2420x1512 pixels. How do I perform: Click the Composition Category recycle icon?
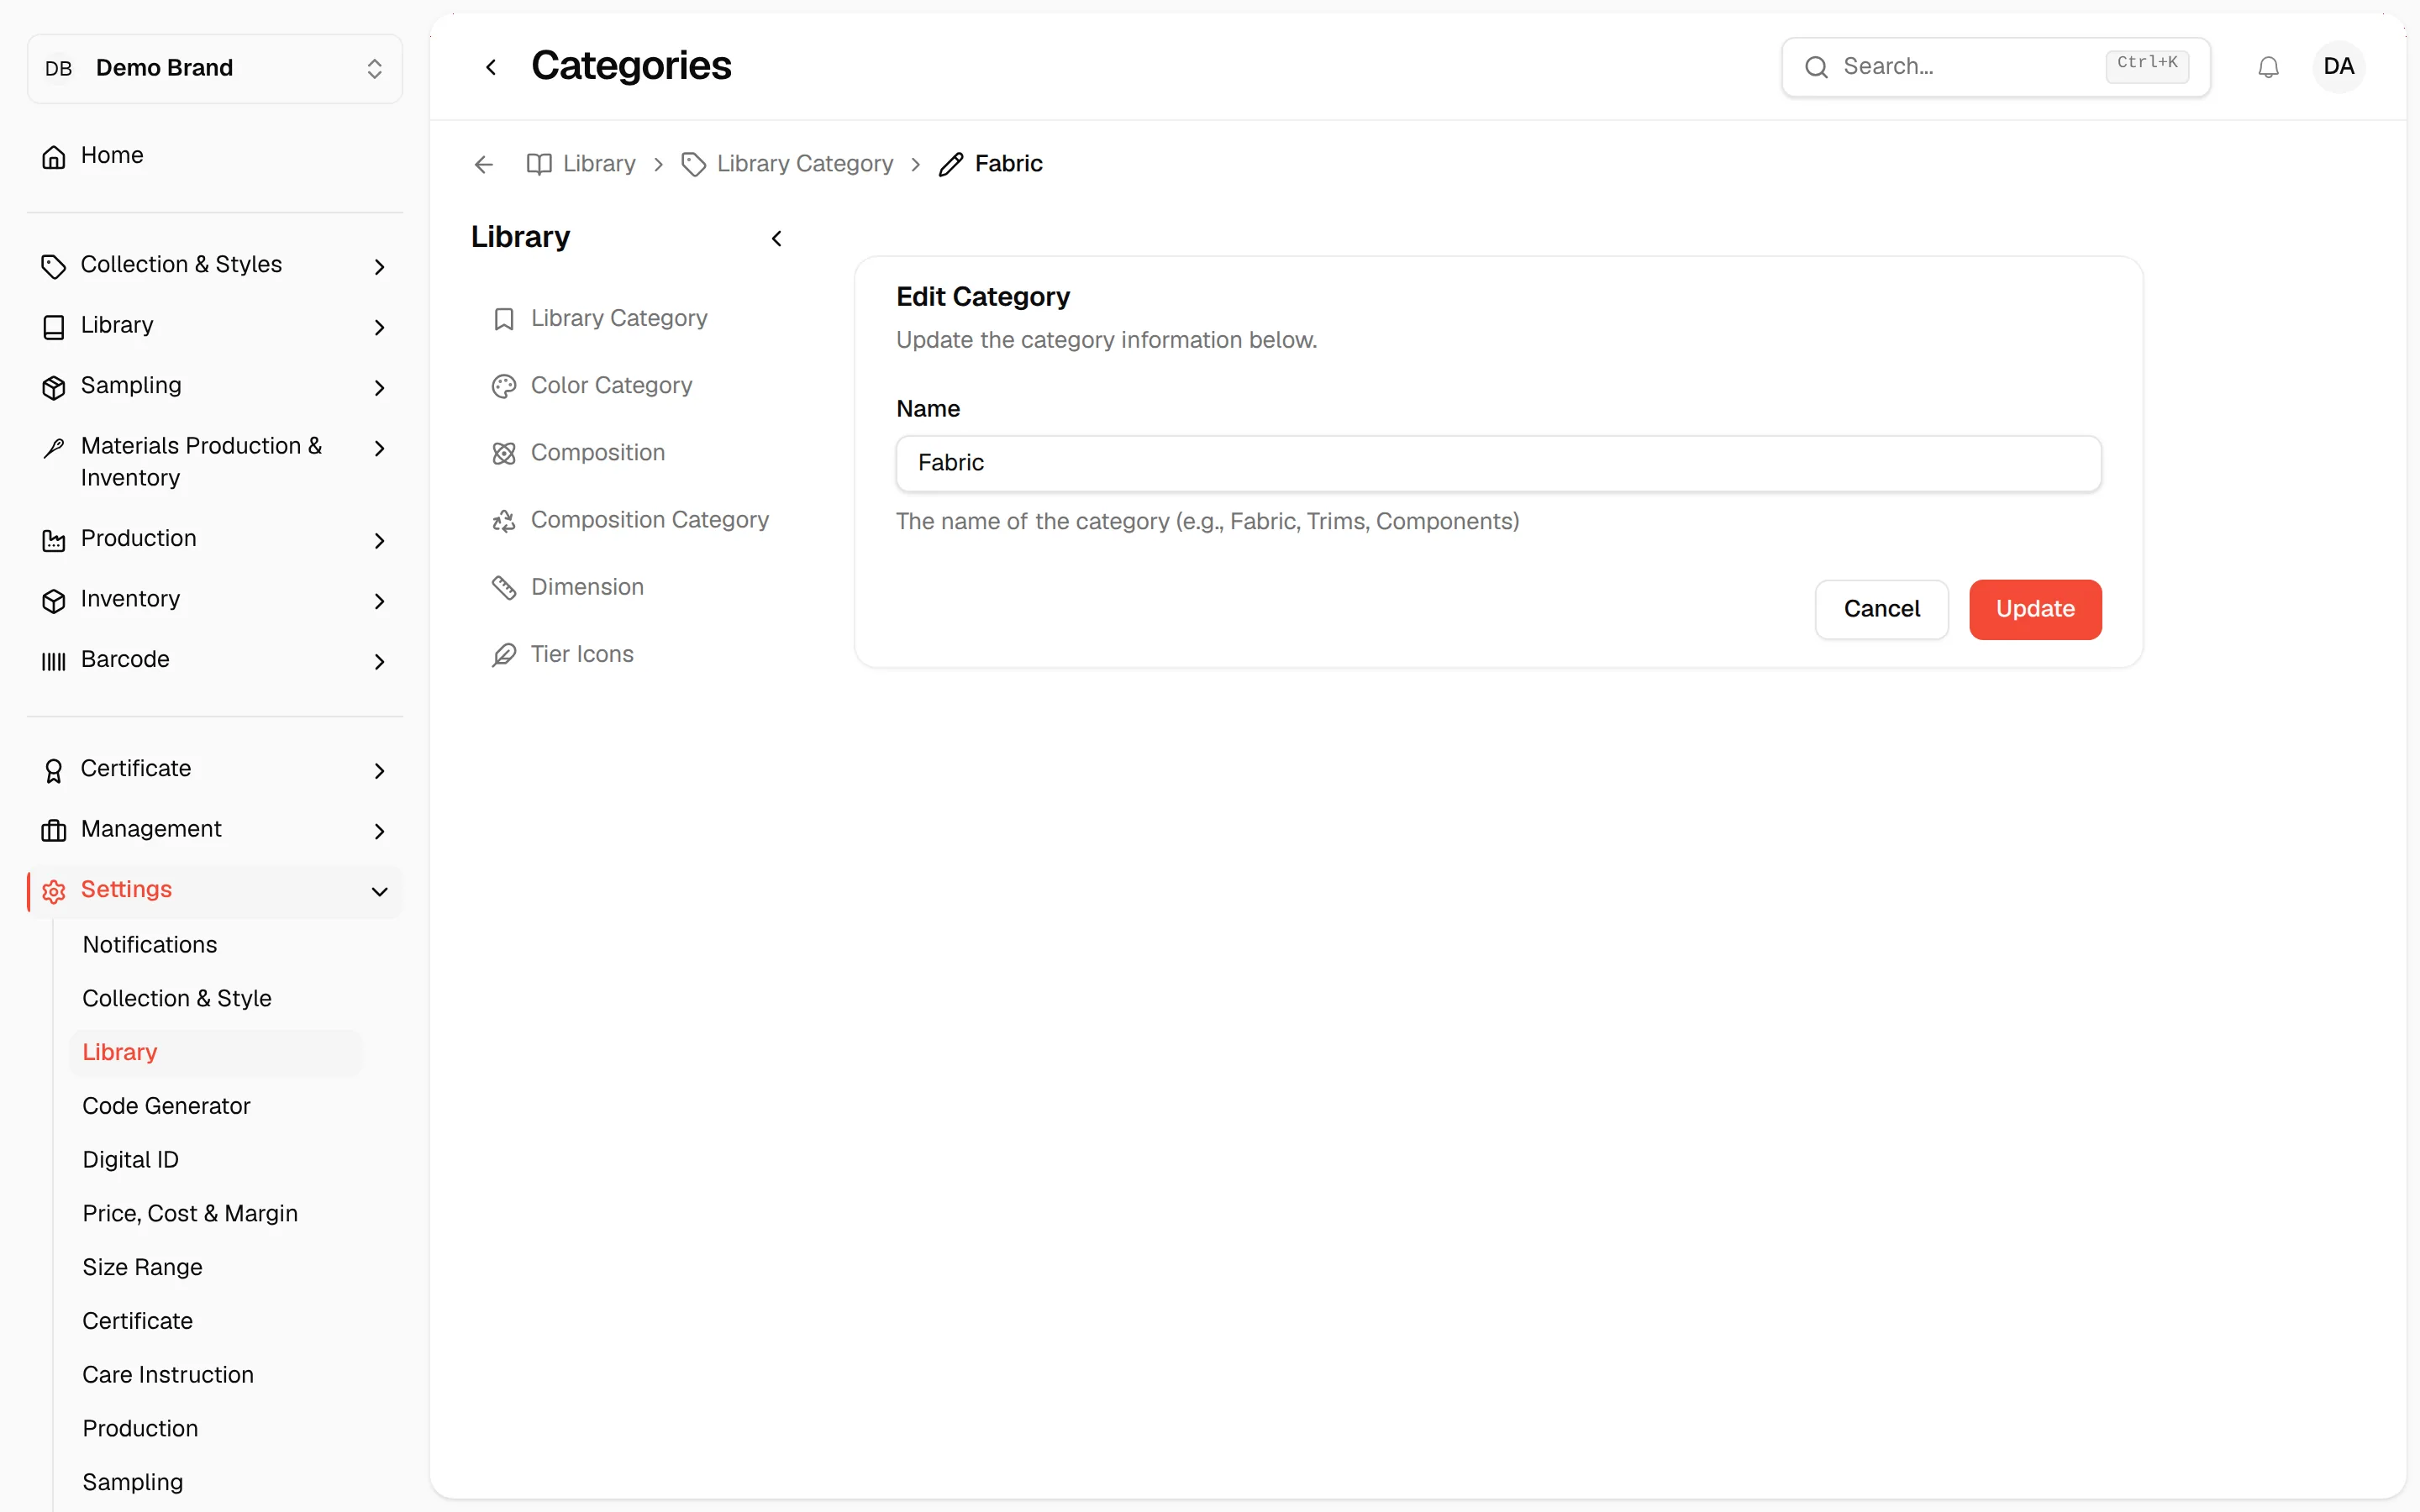[504, 520]
